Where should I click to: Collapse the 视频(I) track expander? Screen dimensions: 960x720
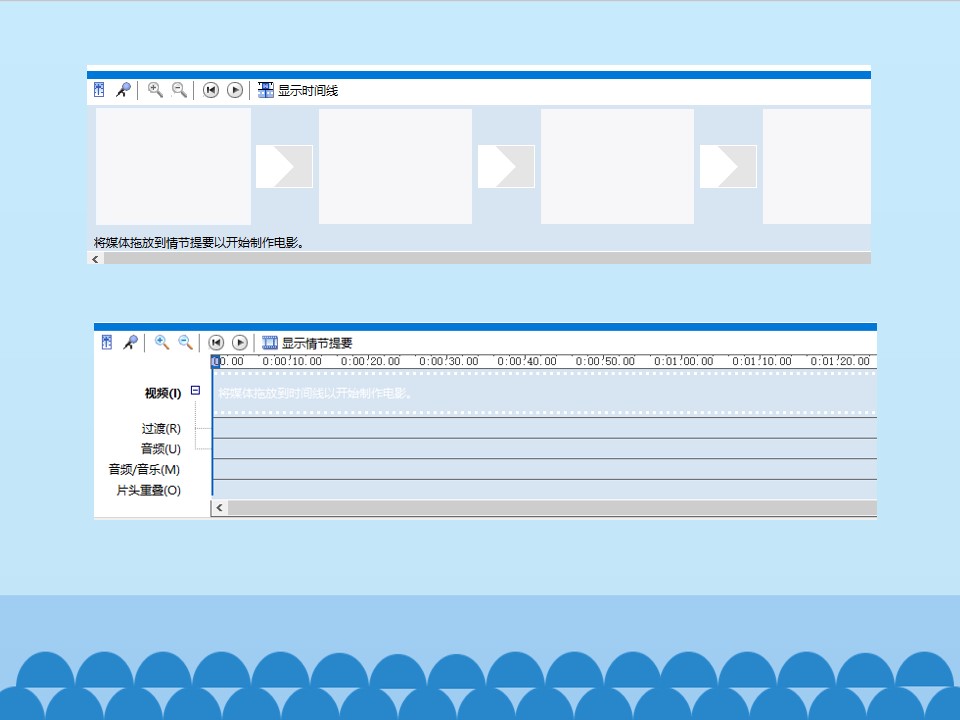click(x=195, y=390)
